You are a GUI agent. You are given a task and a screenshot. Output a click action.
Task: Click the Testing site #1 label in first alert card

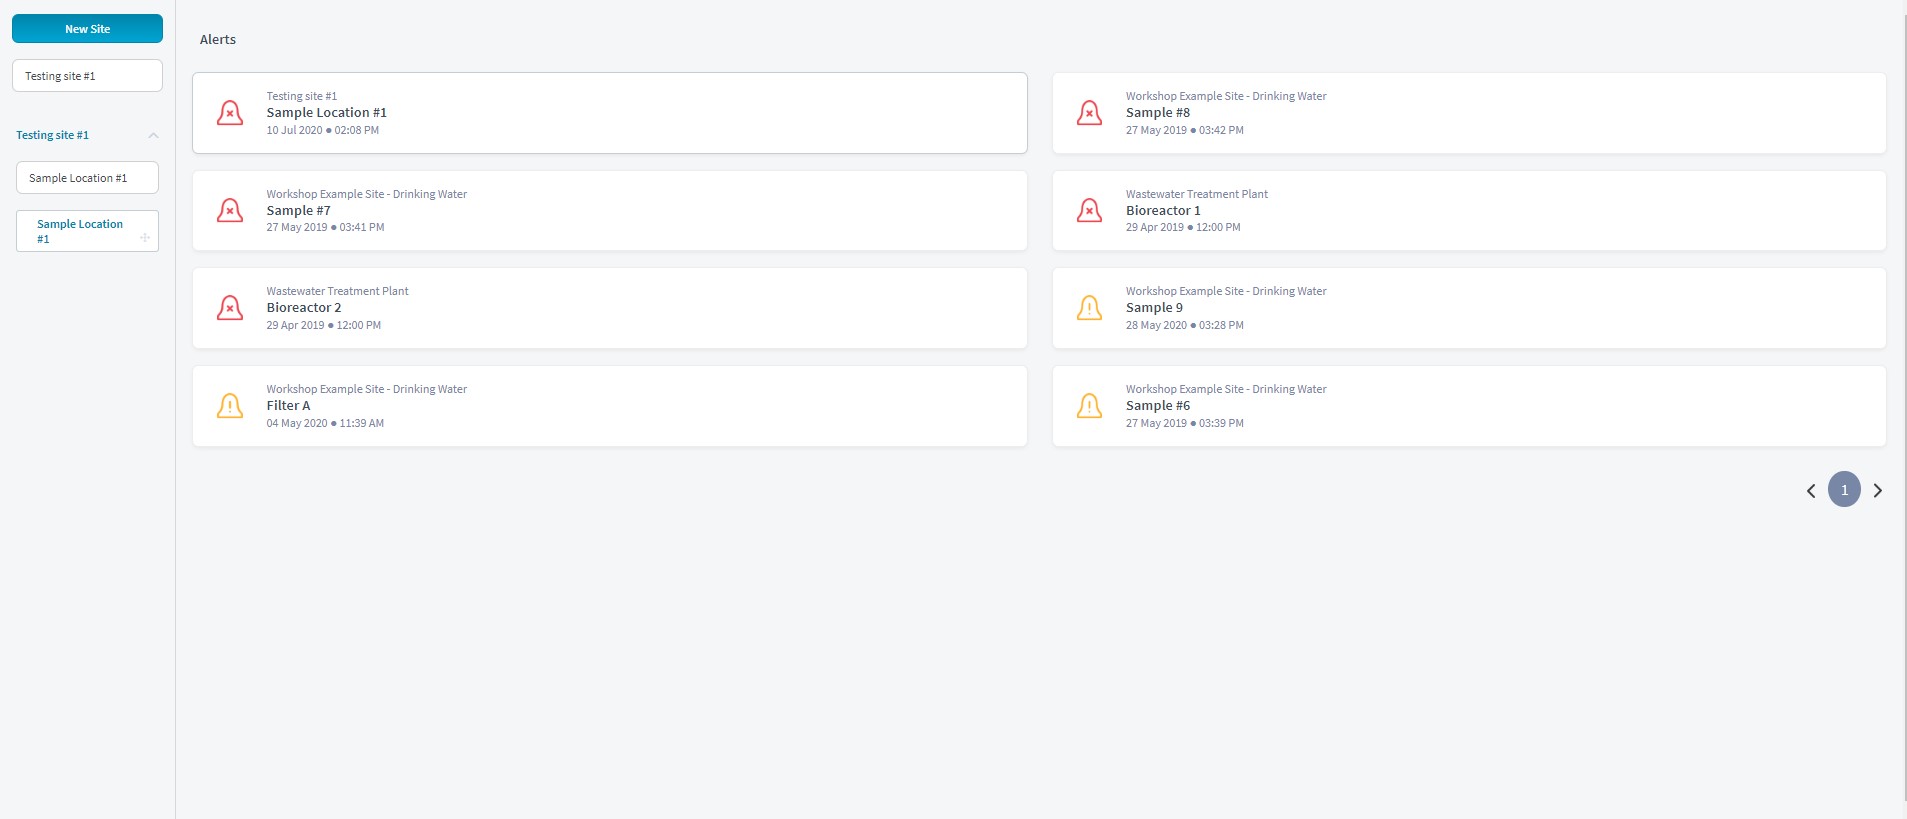coord(301,96)
